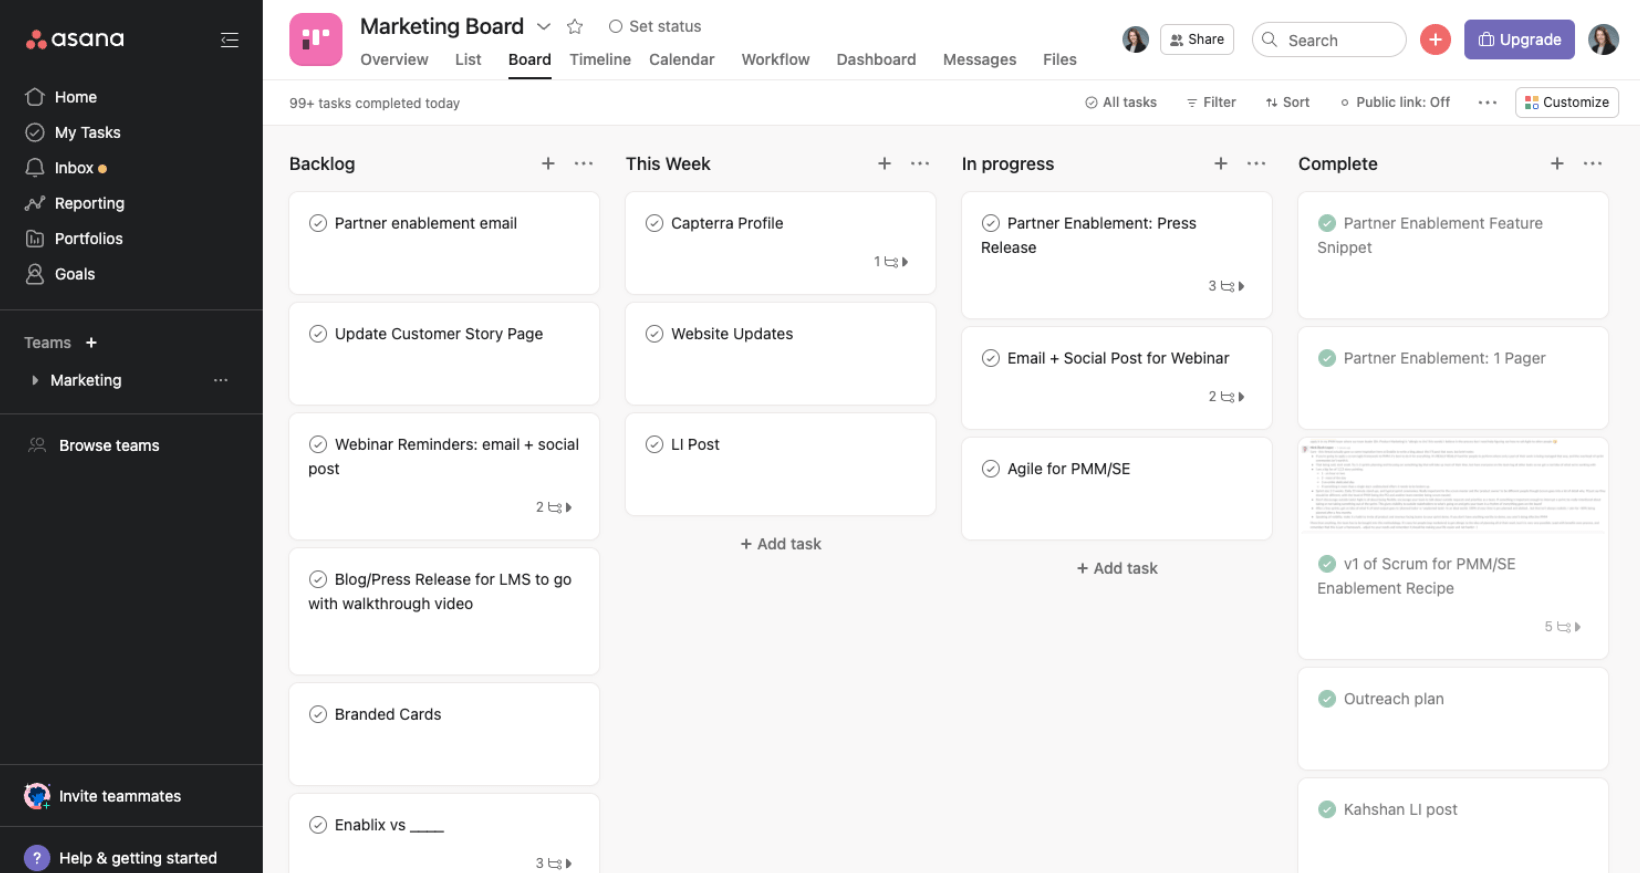Click Sort in the toolbar
The image size is (1640, 873).
[x=1287, y=102]
